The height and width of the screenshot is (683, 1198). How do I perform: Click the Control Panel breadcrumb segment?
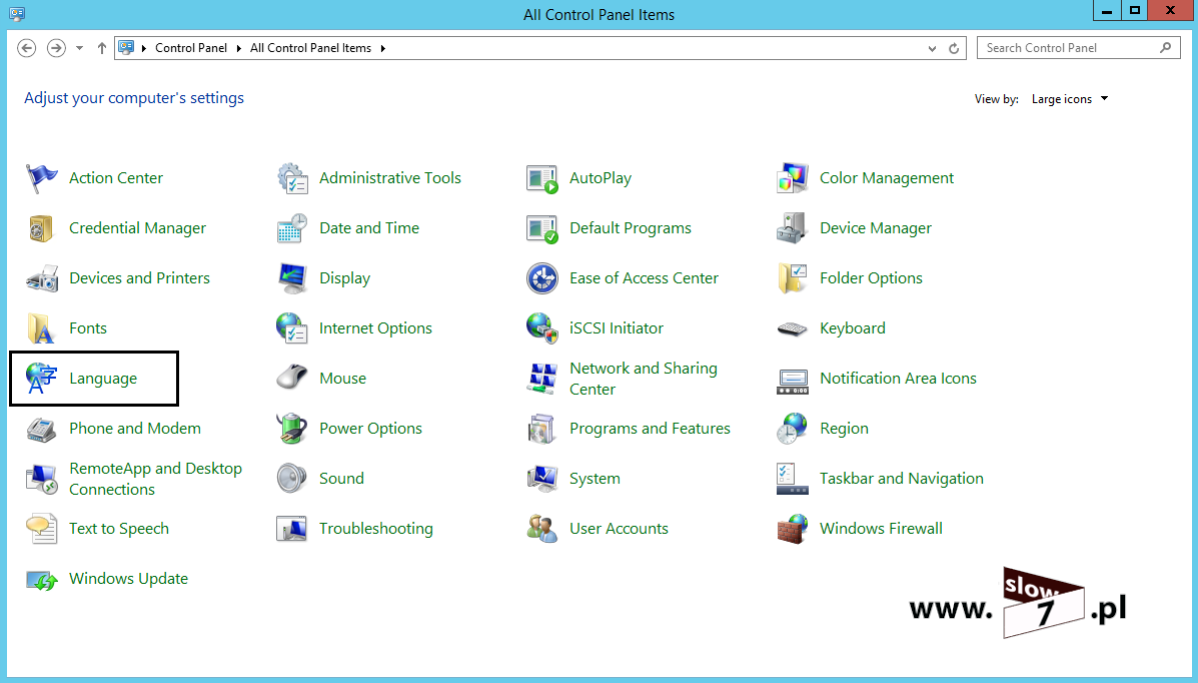(191, 48)
